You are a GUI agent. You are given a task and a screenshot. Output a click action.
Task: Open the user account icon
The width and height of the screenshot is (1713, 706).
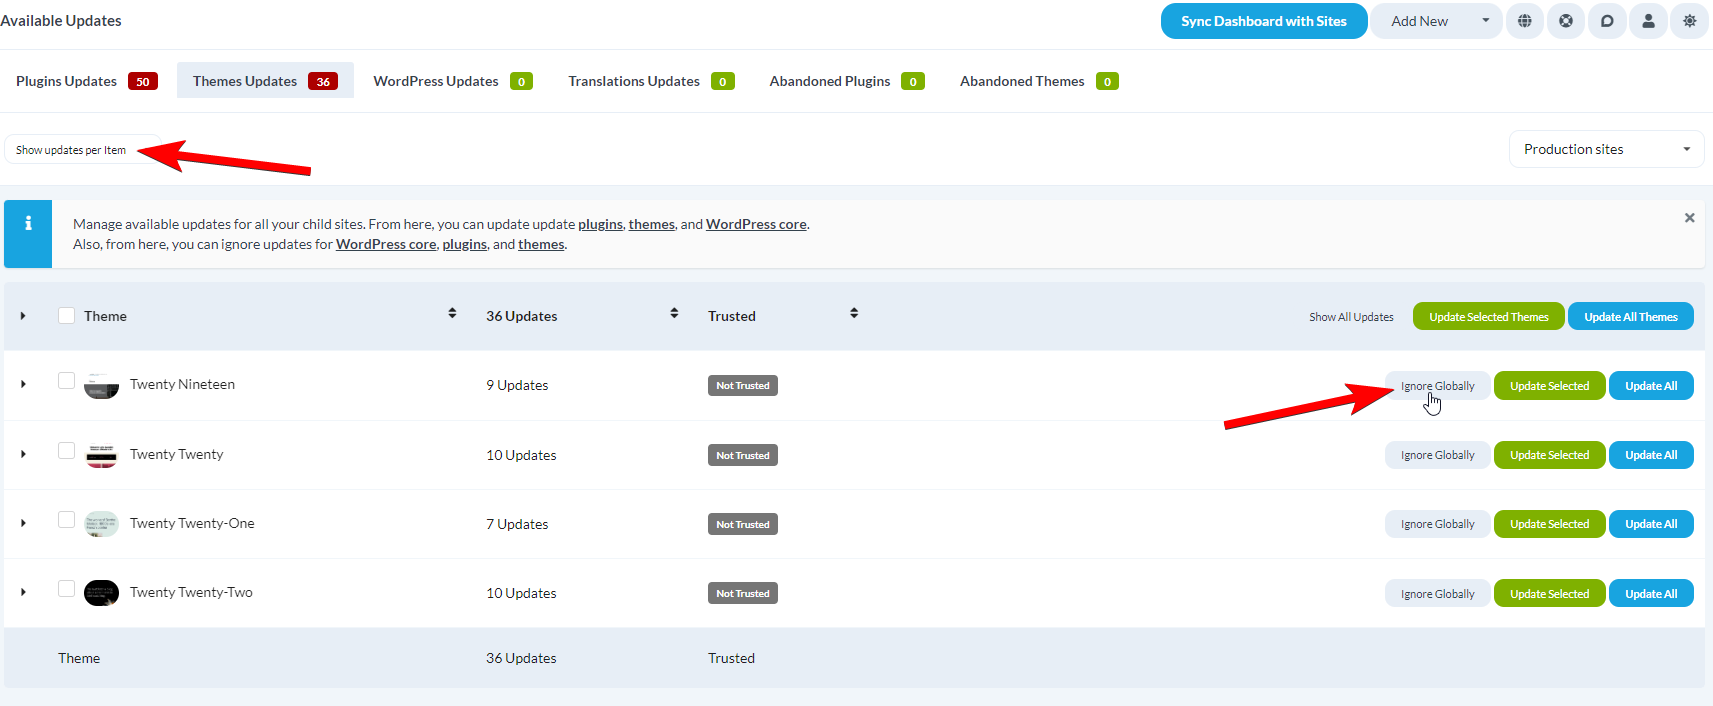pos(1648,21)
